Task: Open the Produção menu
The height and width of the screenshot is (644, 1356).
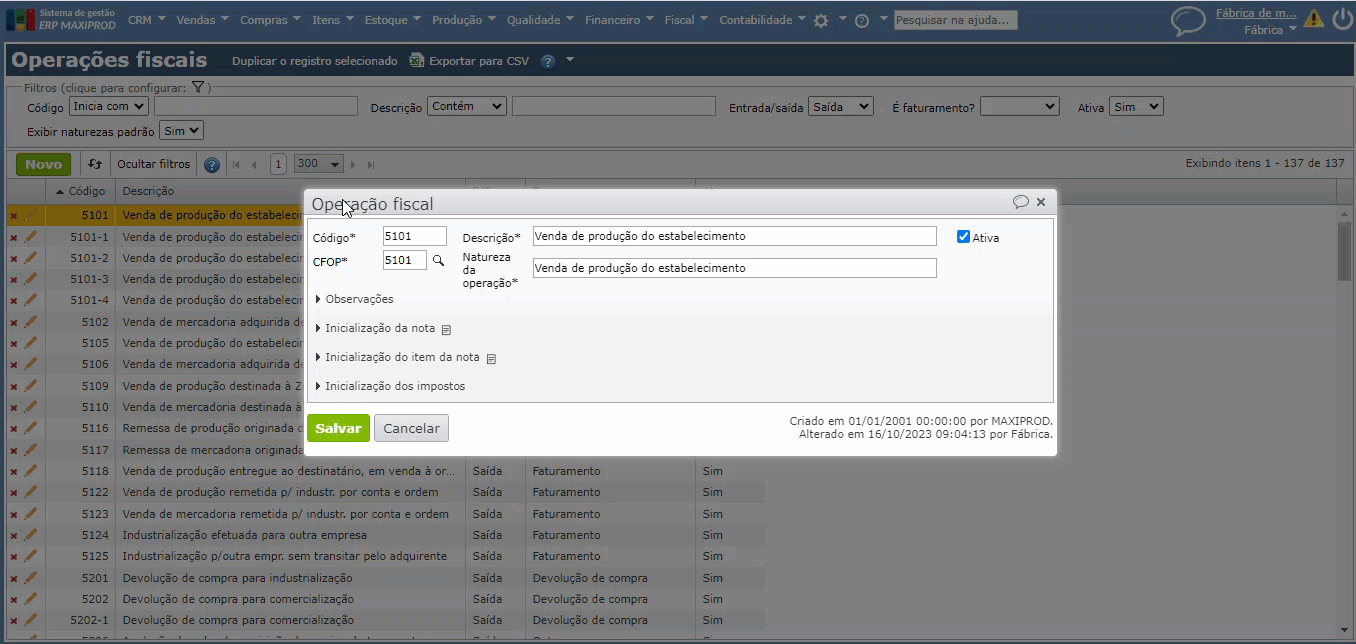Action: point(464,20)
